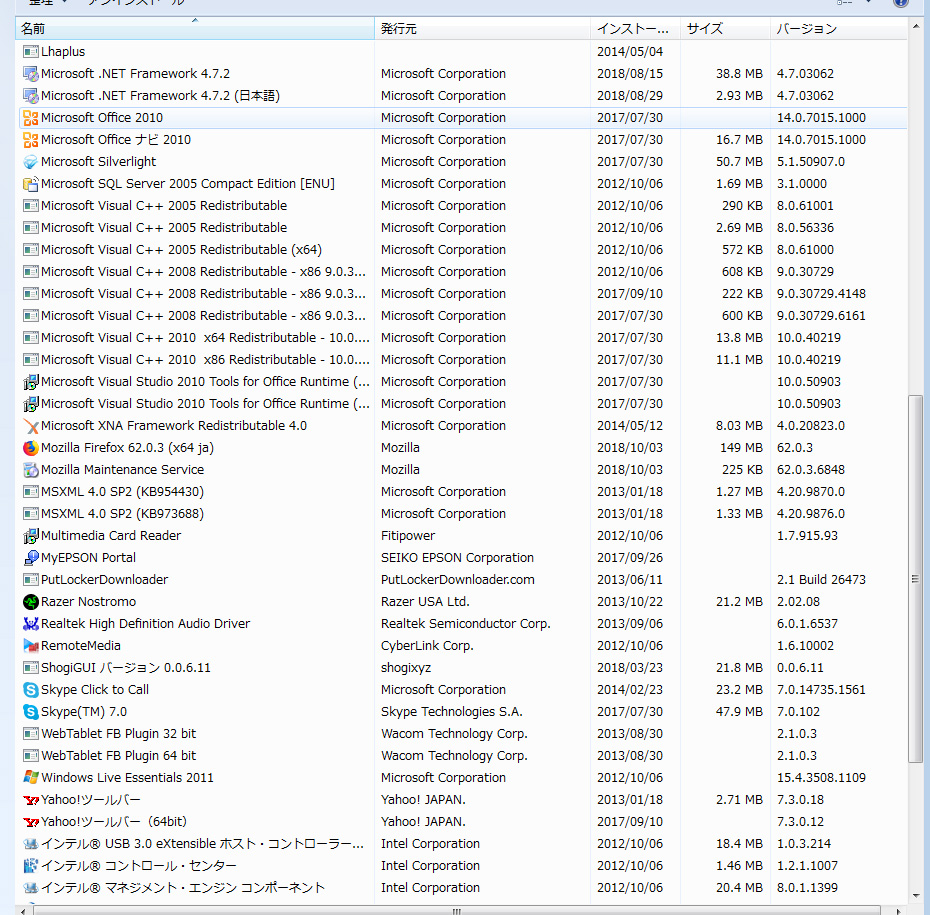The height and width of the screenshot is (915, 930).
Task: Click the Microsoft XNA Framework Redistributable icon
Action: [x=30, y=425]
